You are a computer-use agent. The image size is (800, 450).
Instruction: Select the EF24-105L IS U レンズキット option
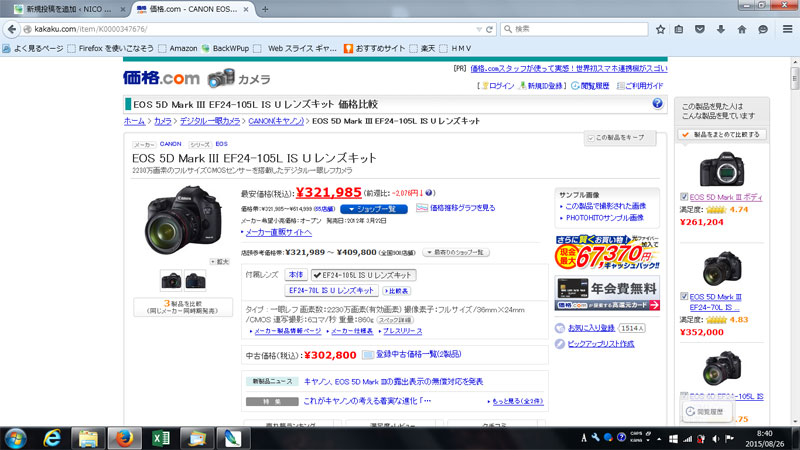(x=364, y=275)
